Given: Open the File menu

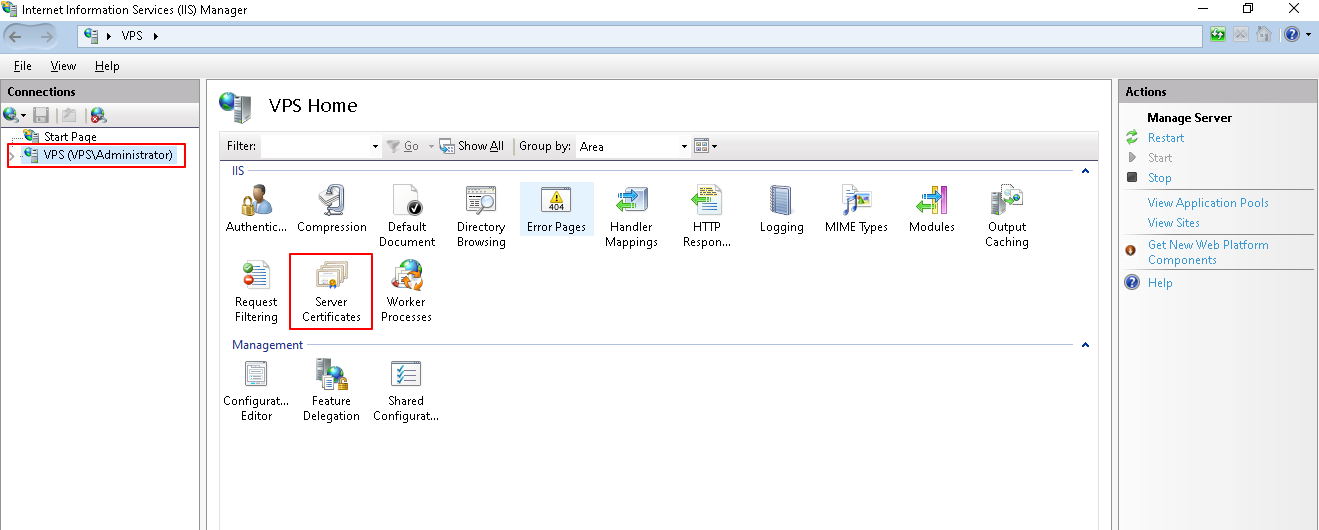Looking at the screenshot, I should coord(22,66).
